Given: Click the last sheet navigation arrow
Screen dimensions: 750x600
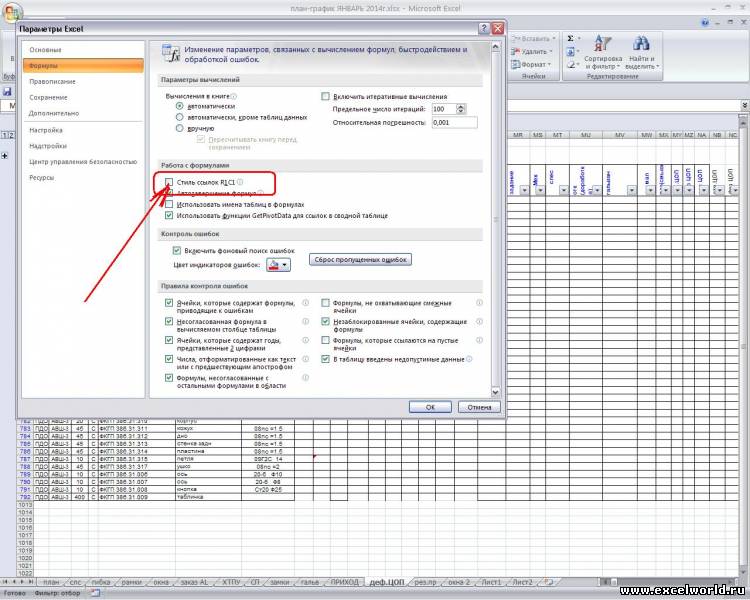Looking at the screenshot, I should pyautogui.click(x=31, y=582).
